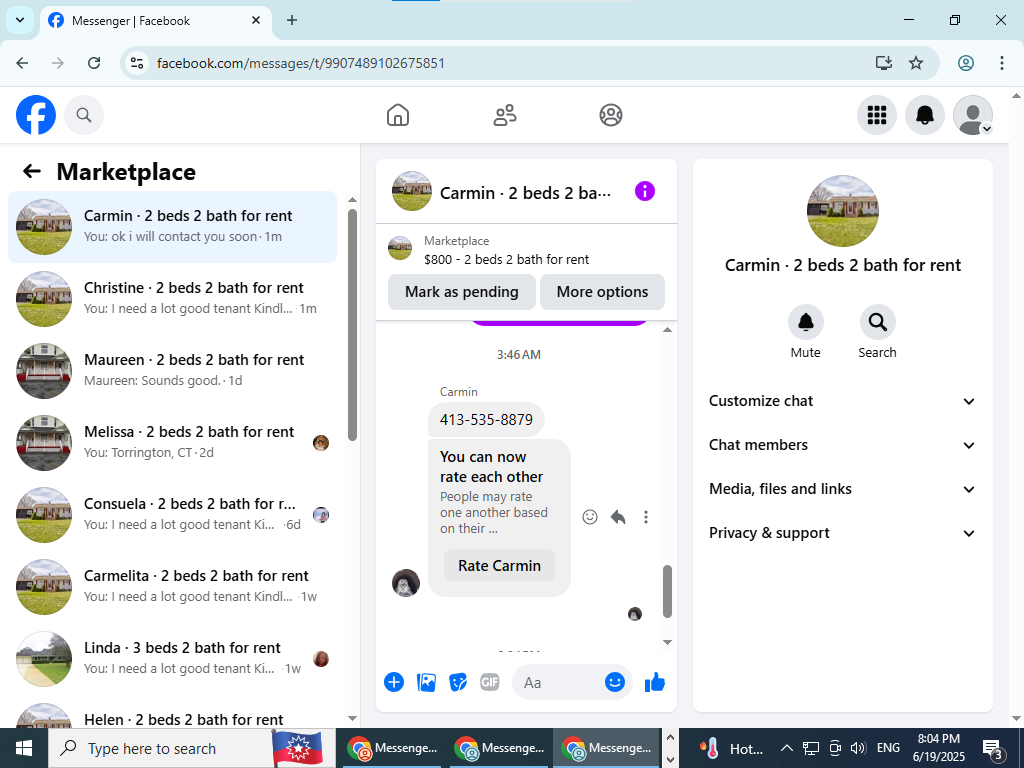The image size is (1024, 768).
Task: Open the Friends icon in top navigation
Action: [x=504, y=115]
